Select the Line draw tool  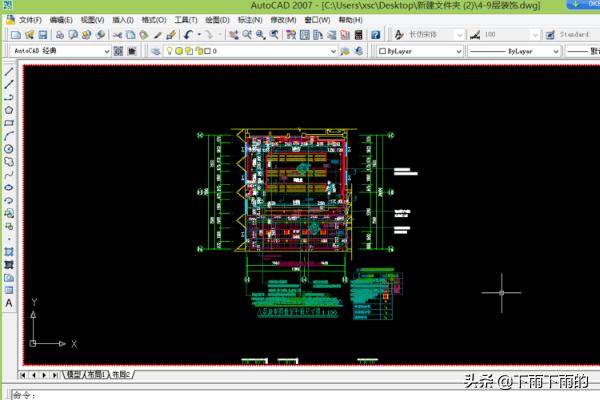[9, 71]
